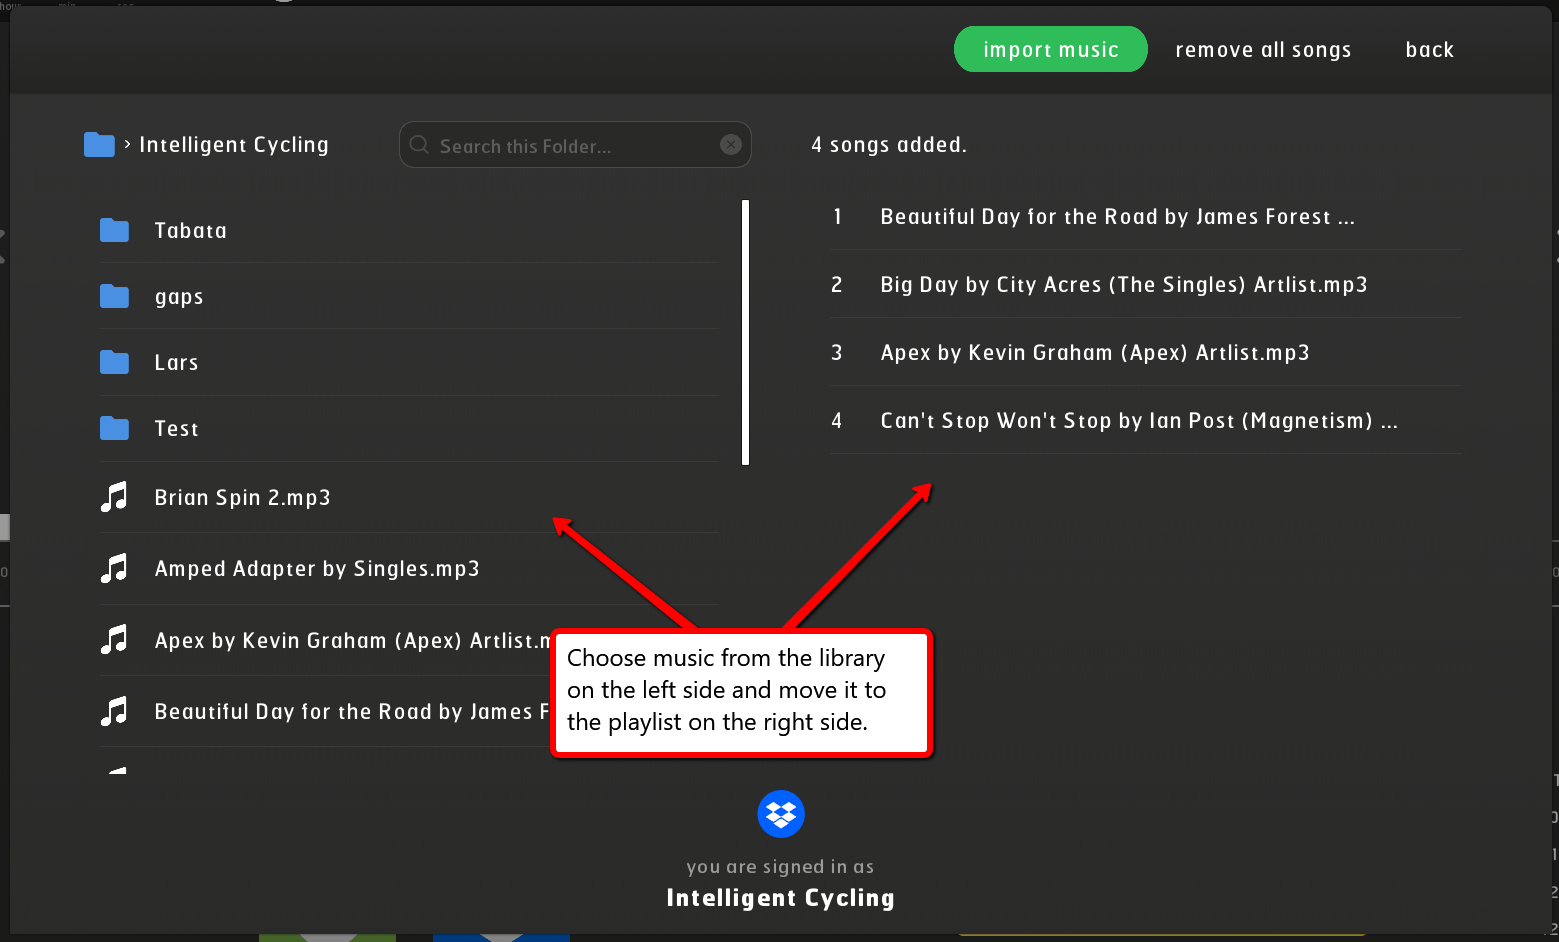1559x942 pixels.
Task: Click the library list vertical scrollbar
Action: pyautogui.click(x=745, y=332)
